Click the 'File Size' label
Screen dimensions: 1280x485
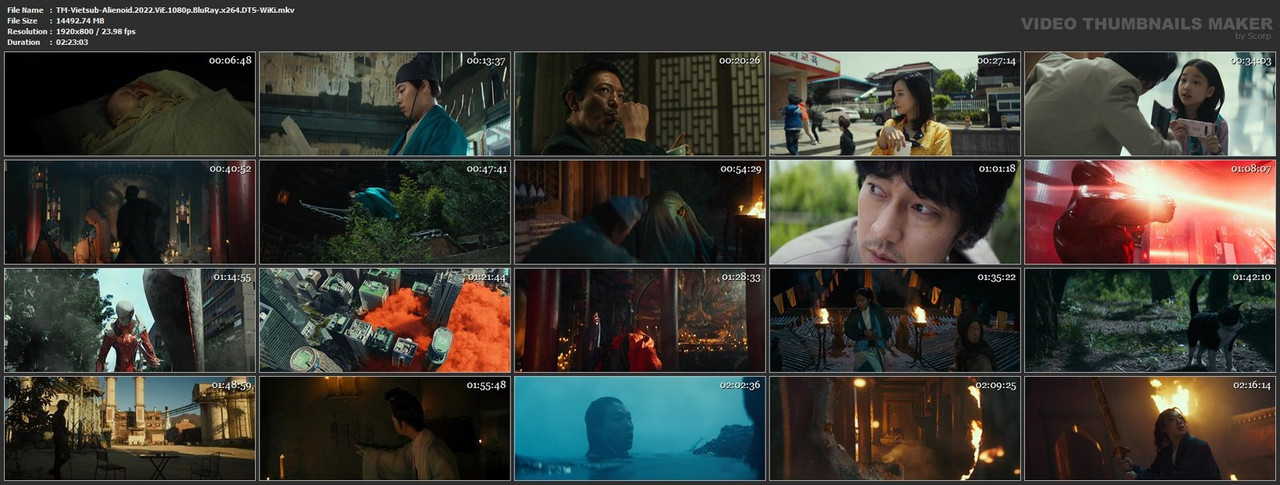(x=22, y=20)
